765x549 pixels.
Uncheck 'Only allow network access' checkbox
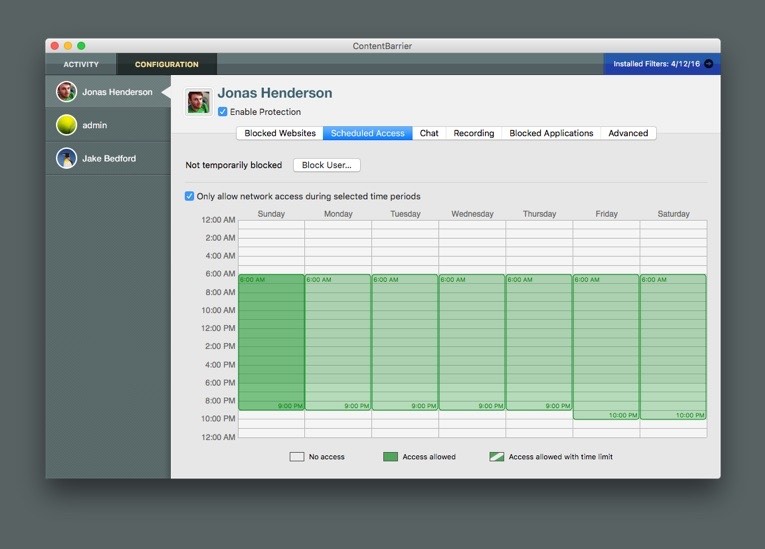pos(190,196)
